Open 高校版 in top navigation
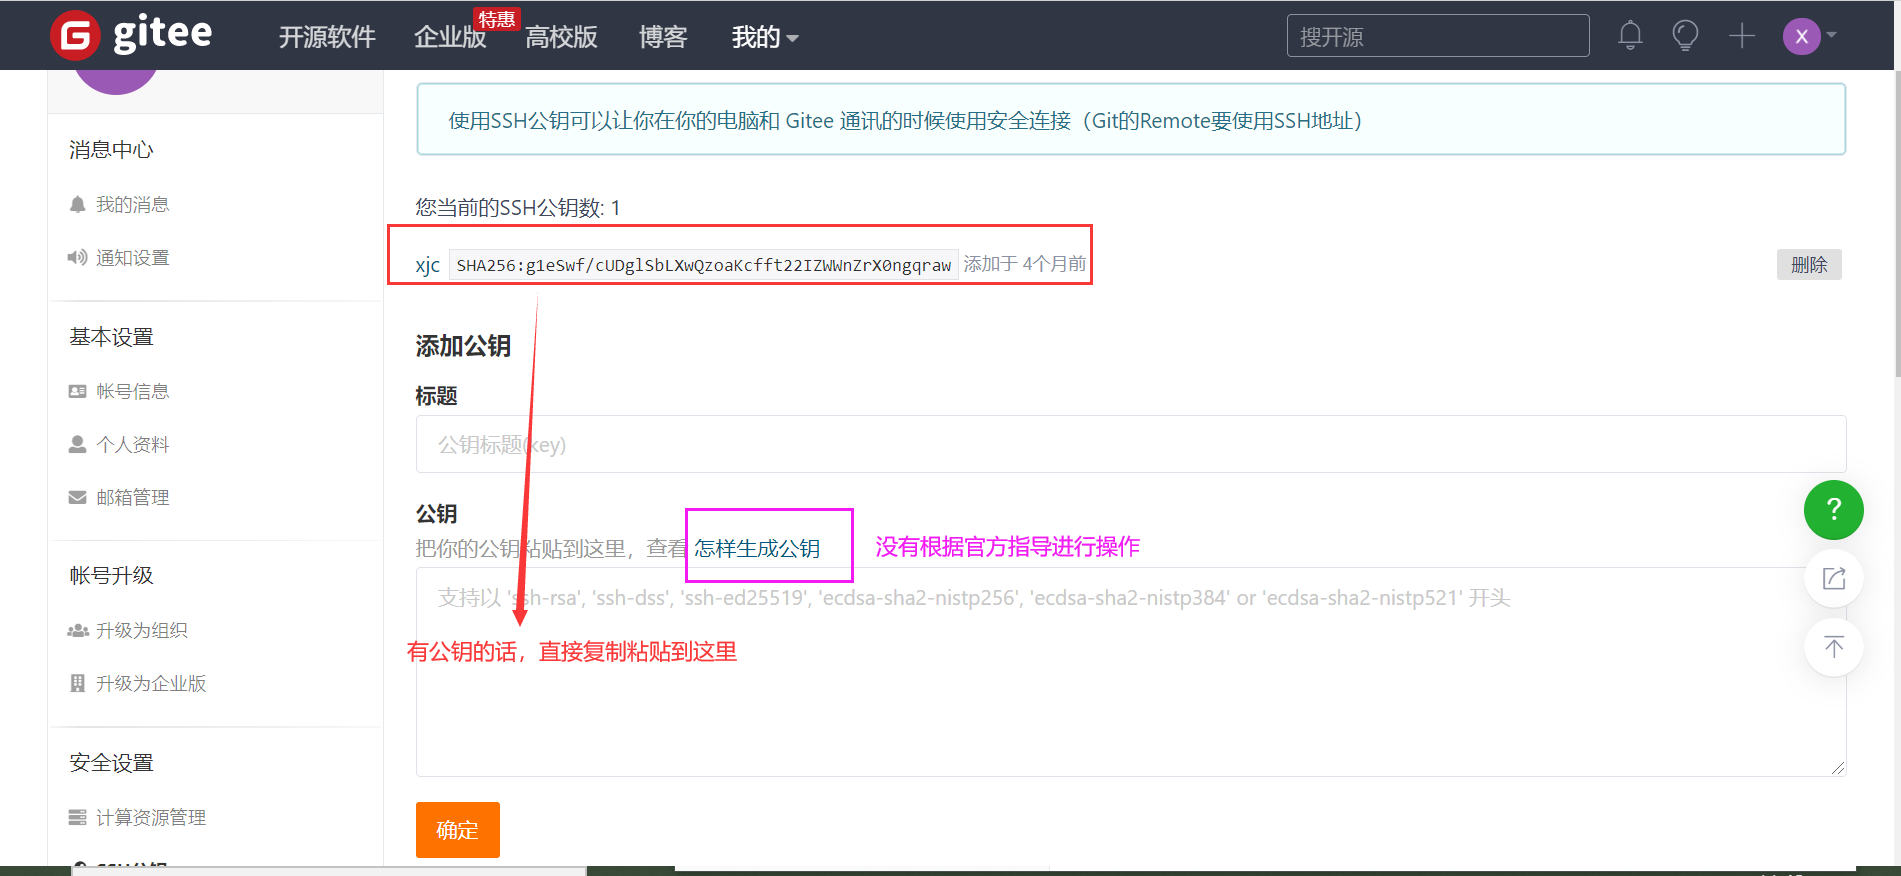The width and height of the screenshot is (1901, 876). 561,37
